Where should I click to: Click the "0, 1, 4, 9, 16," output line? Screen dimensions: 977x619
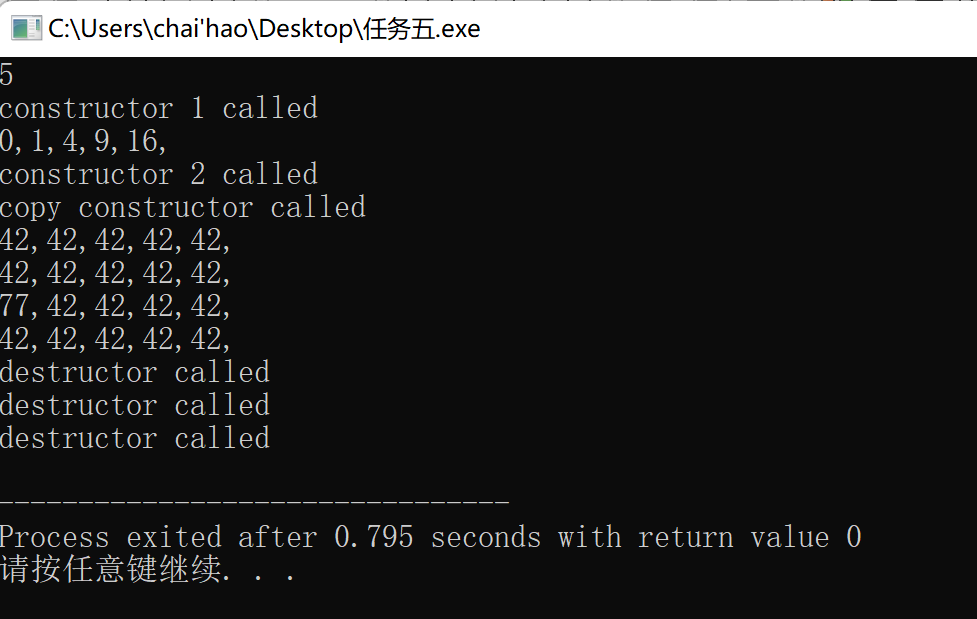tap(83, 142)
